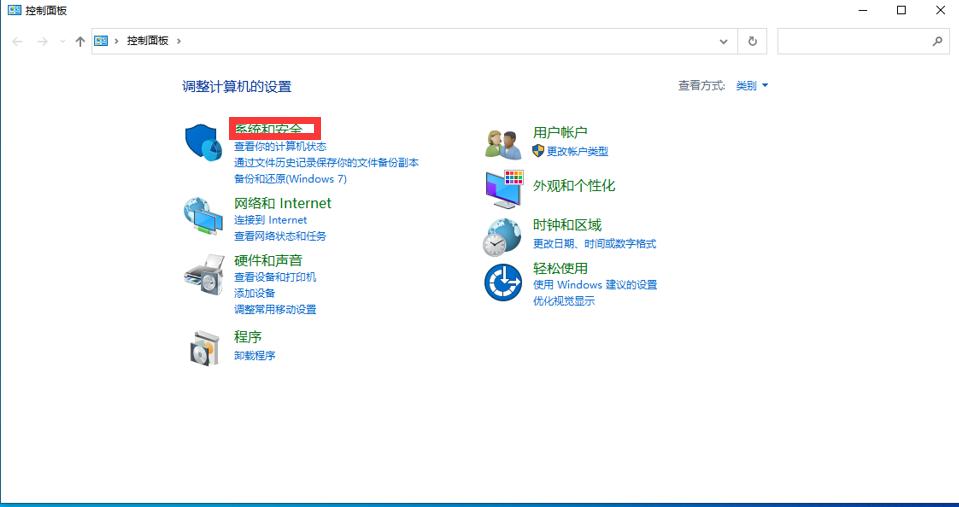Click the 轻松使用 blue circle icon
This screenshot has width=959, height=507.
[x=503, y=282]
